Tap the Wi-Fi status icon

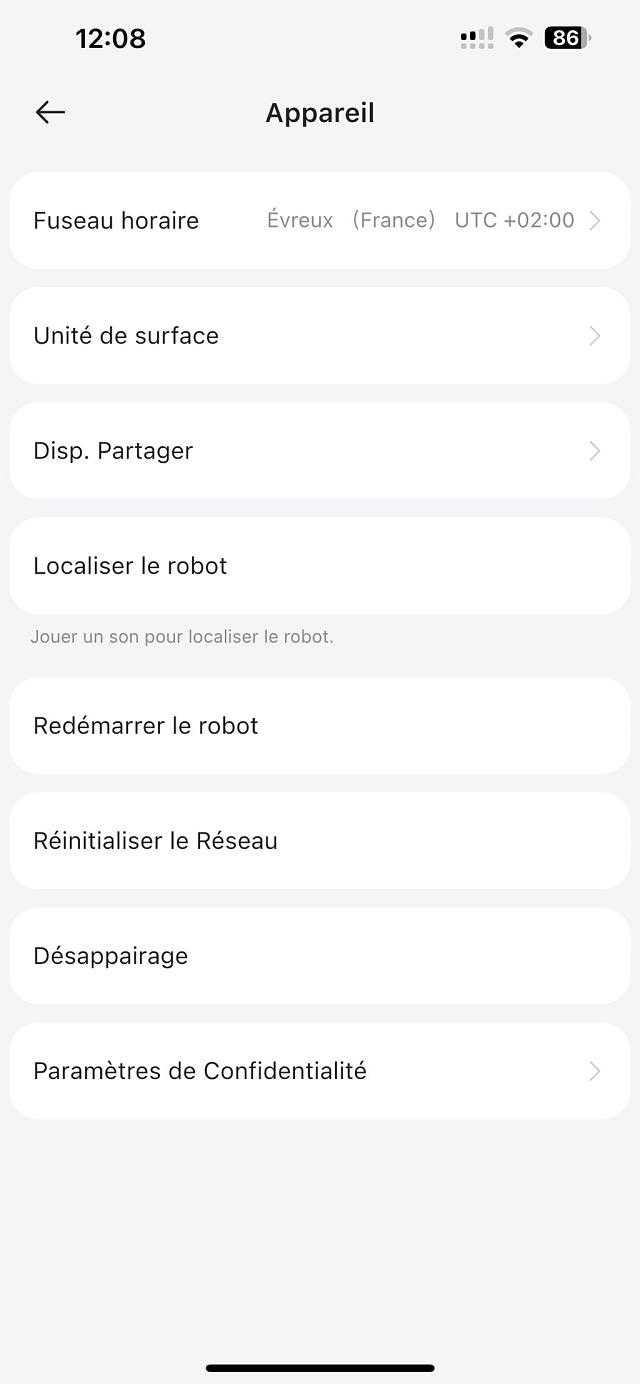coord(518,38)
